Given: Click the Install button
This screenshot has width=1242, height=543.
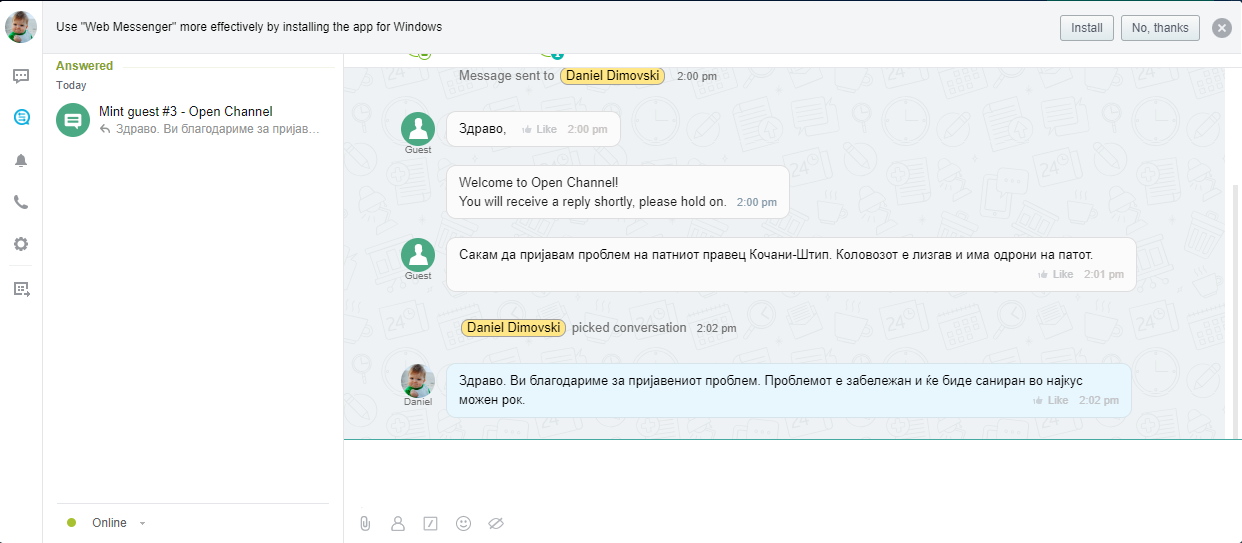Looking at the screenshot, I should pyautogui.click(x=1086, y=28).
